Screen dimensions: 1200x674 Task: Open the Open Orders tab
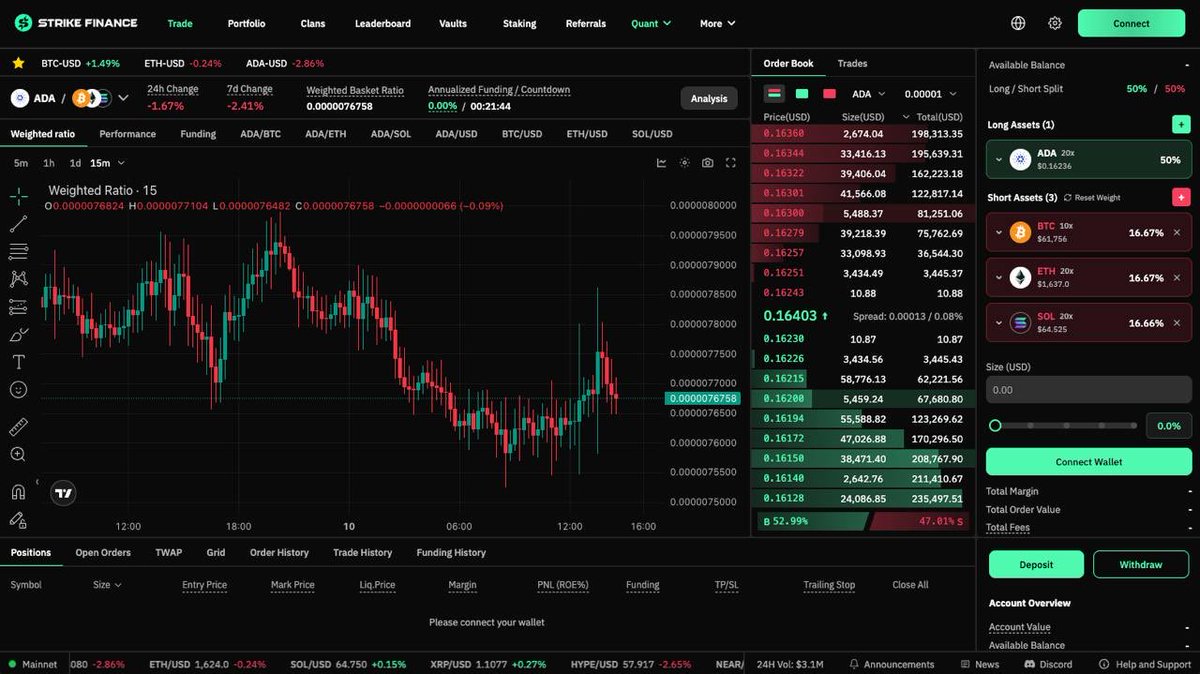click(x=103, y=552)
